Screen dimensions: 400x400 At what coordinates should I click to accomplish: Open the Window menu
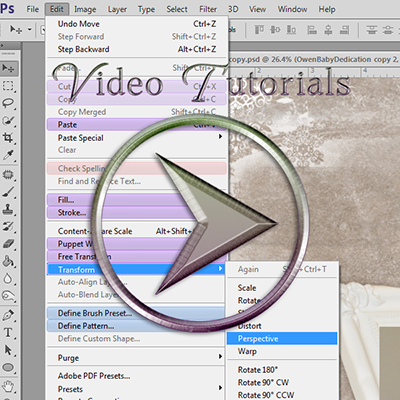(x=292, y=9)
